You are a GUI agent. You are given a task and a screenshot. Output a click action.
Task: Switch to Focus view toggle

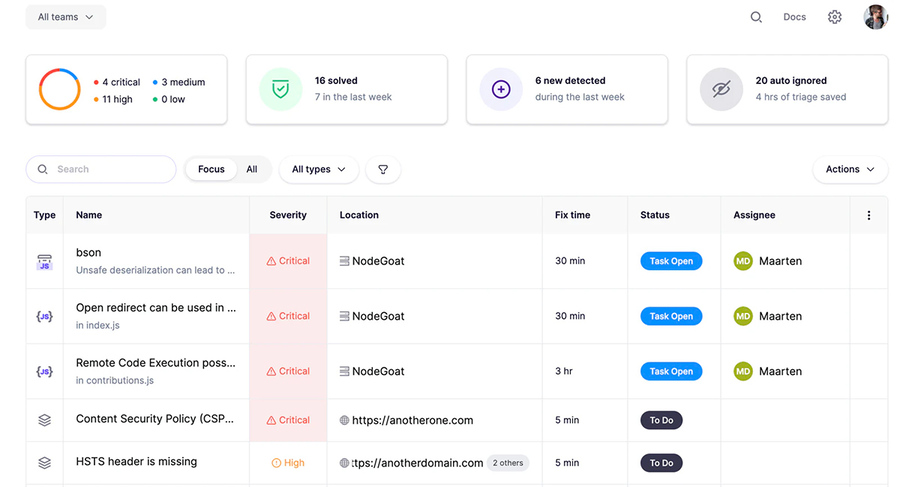click(x=211, y=170)
